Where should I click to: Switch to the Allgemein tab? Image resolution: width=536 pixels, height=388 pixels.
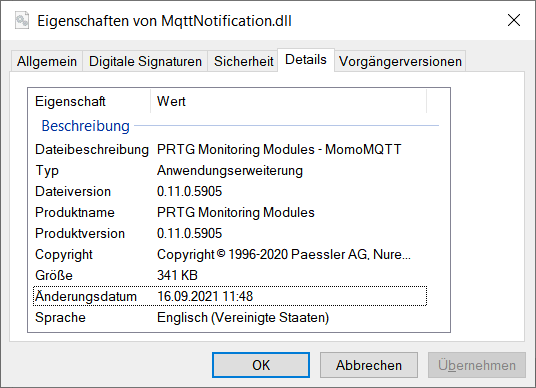[47, 62]
